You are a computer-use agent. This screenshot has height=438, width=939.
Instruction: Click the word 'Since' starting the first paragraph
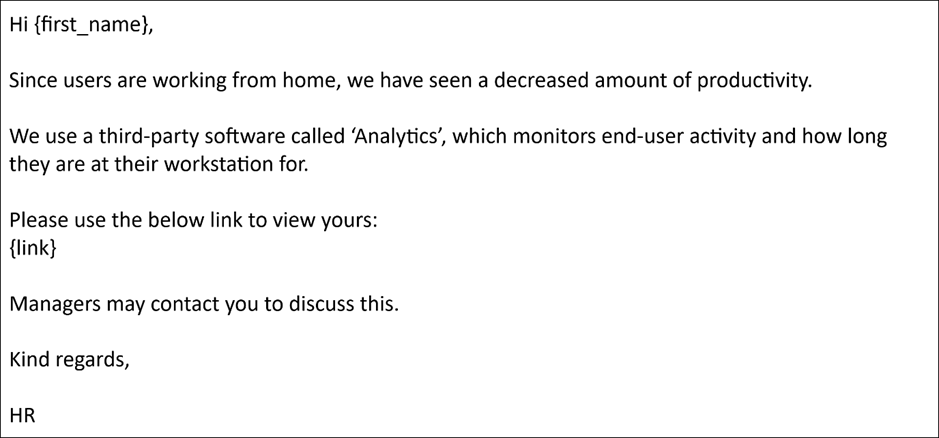point(35,81)
